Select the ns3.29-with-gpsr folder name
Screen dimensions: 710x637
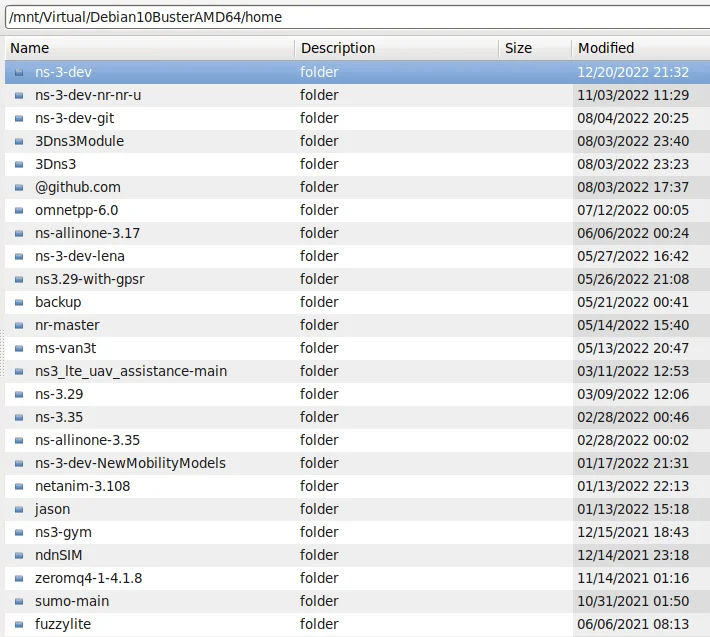(90, 279)
